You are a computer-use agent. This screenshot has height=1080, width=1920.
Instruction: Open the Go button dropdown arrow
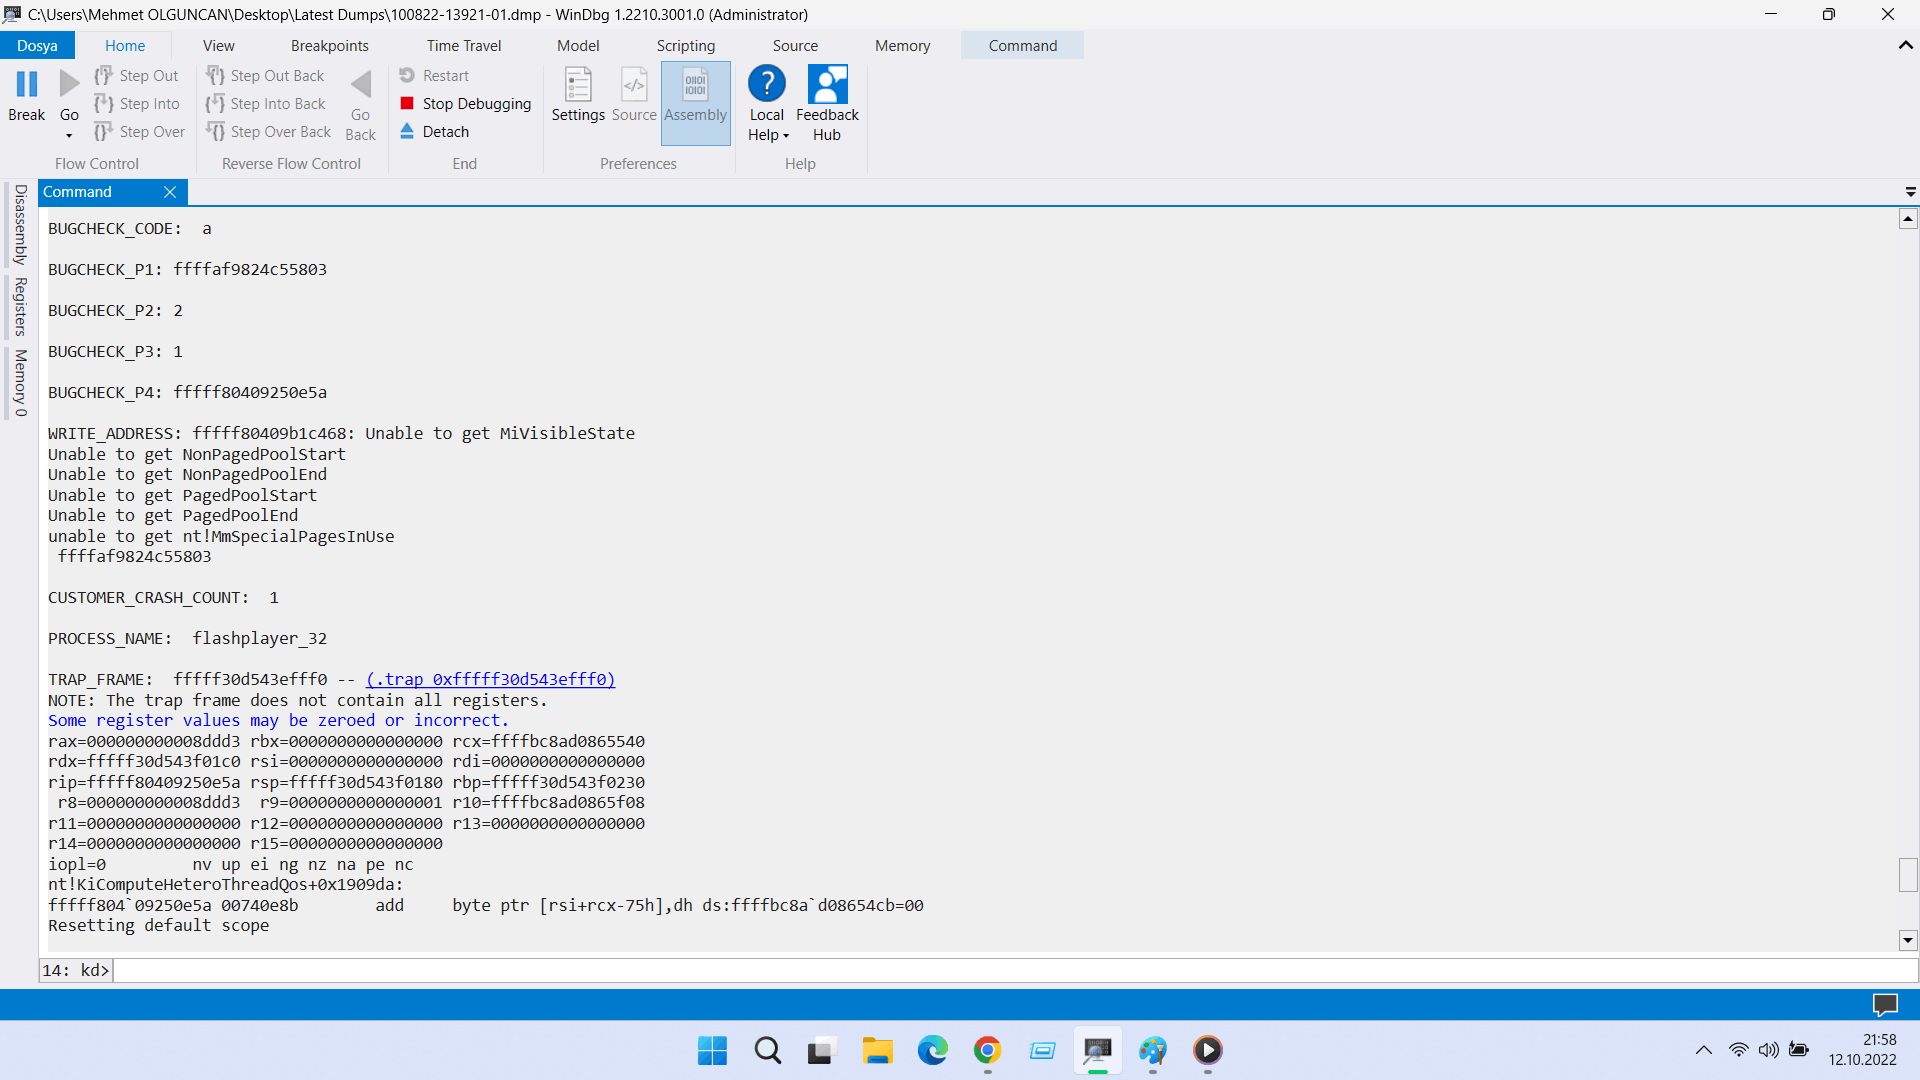69,136
